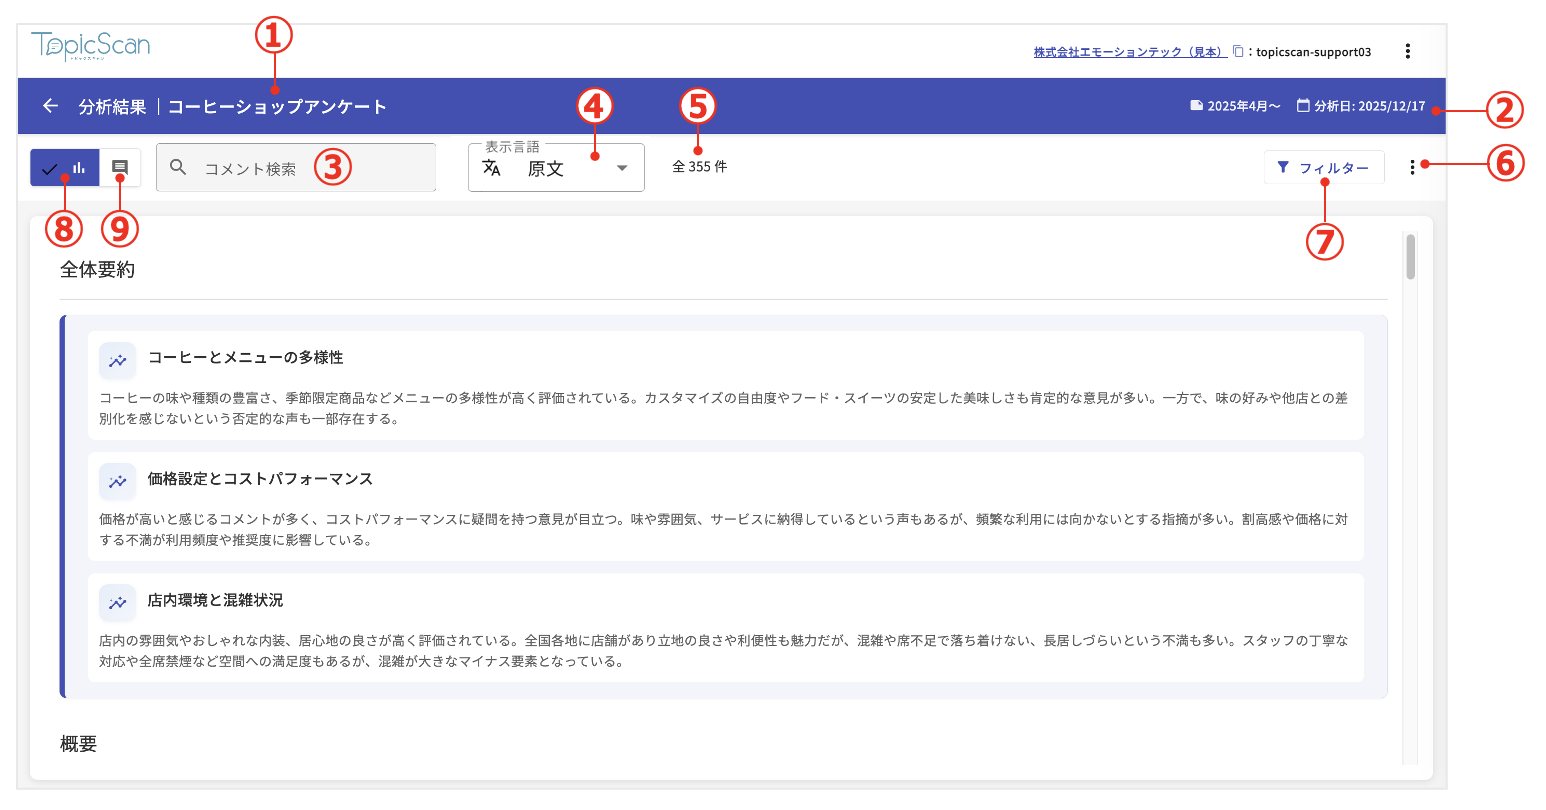This screenshot has width=1546, height=810.
Task: Click into the コメント検索 input field
Action: point(300,169)
